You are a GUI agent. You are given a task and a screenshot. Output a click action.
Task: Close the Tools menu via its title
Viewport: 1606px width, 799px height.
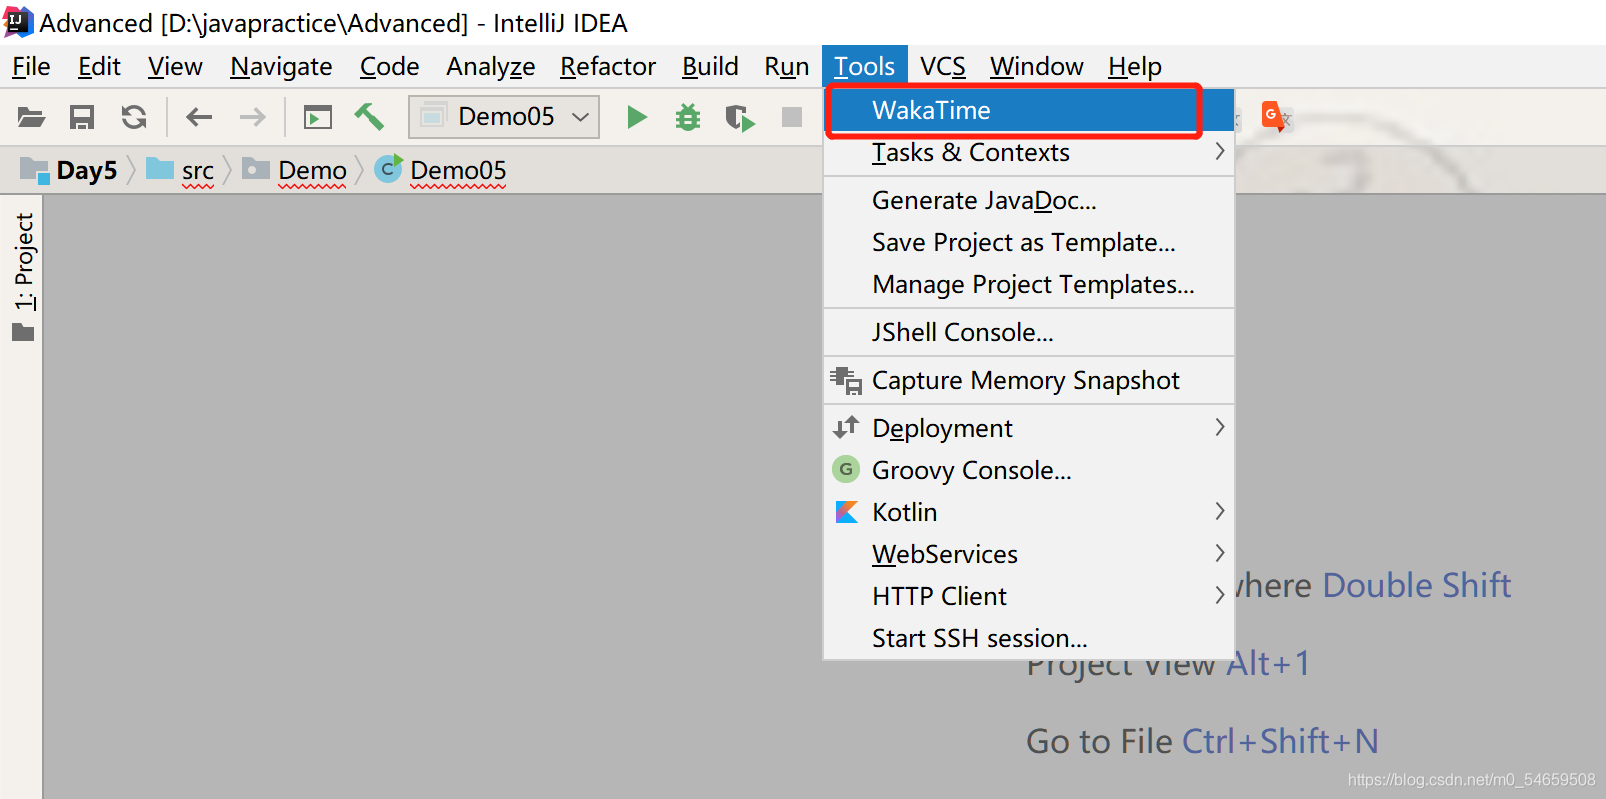click(x=865, y=66)
